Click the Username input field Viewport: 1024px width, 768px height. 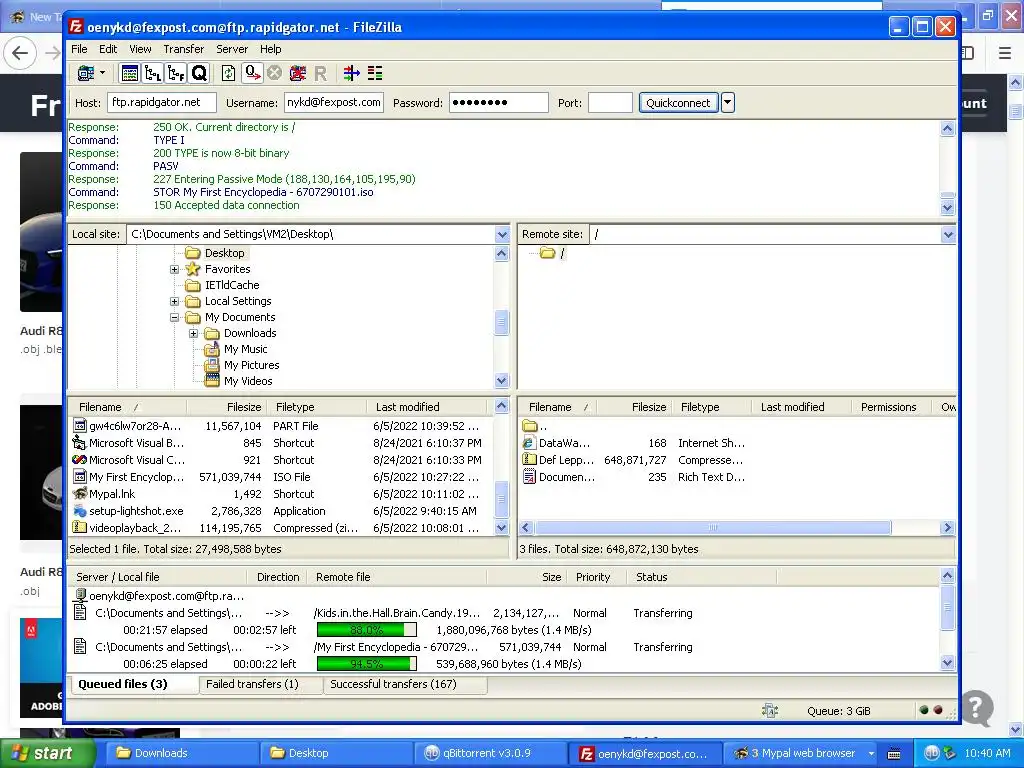point(334,103)
